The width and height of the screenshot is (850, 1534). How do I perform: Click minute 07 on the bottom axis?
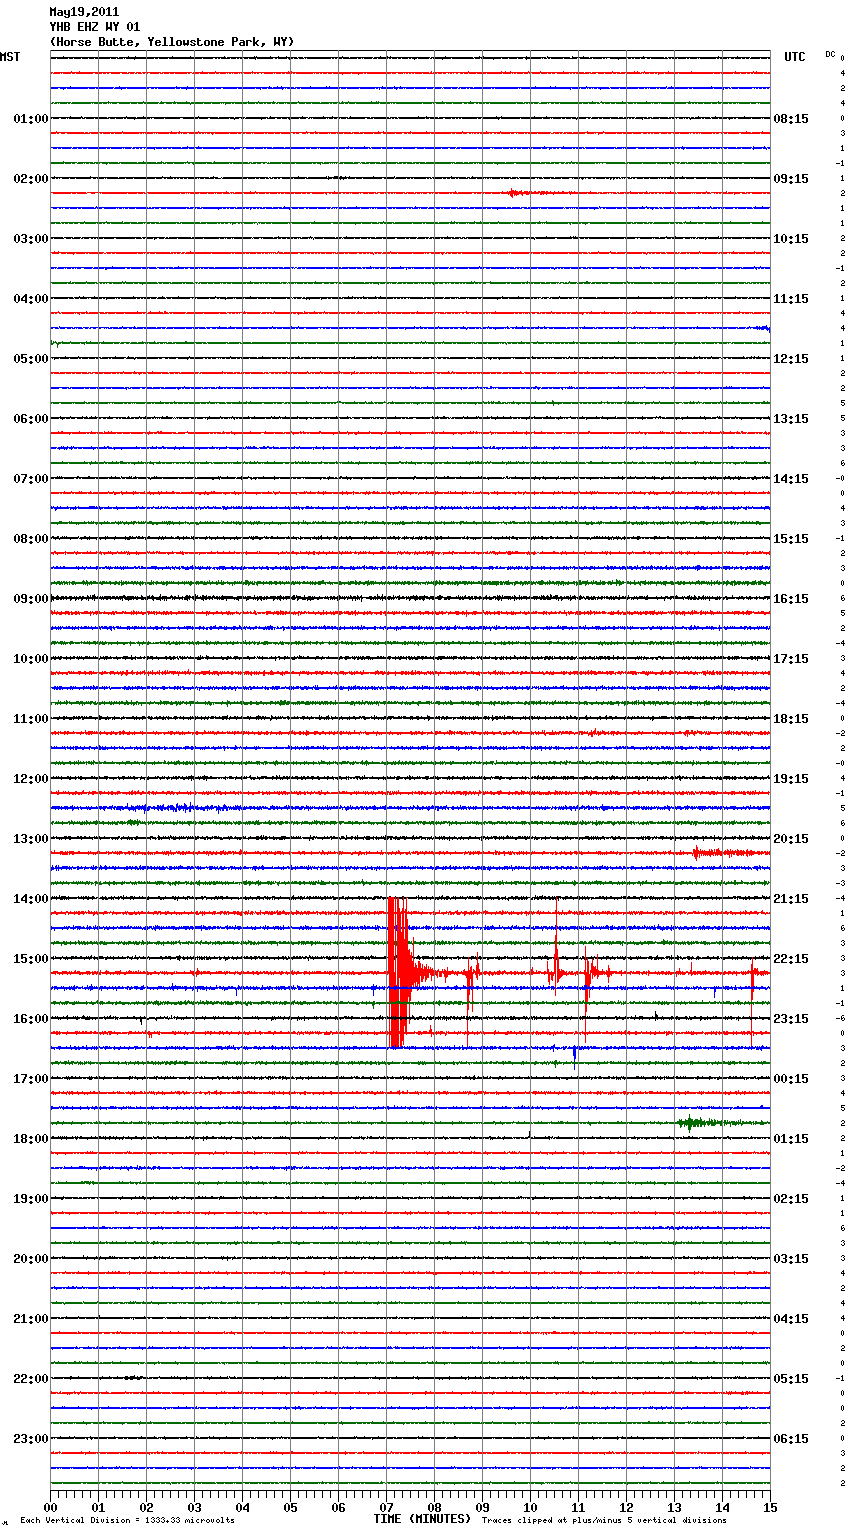[x=386, y=1507]
